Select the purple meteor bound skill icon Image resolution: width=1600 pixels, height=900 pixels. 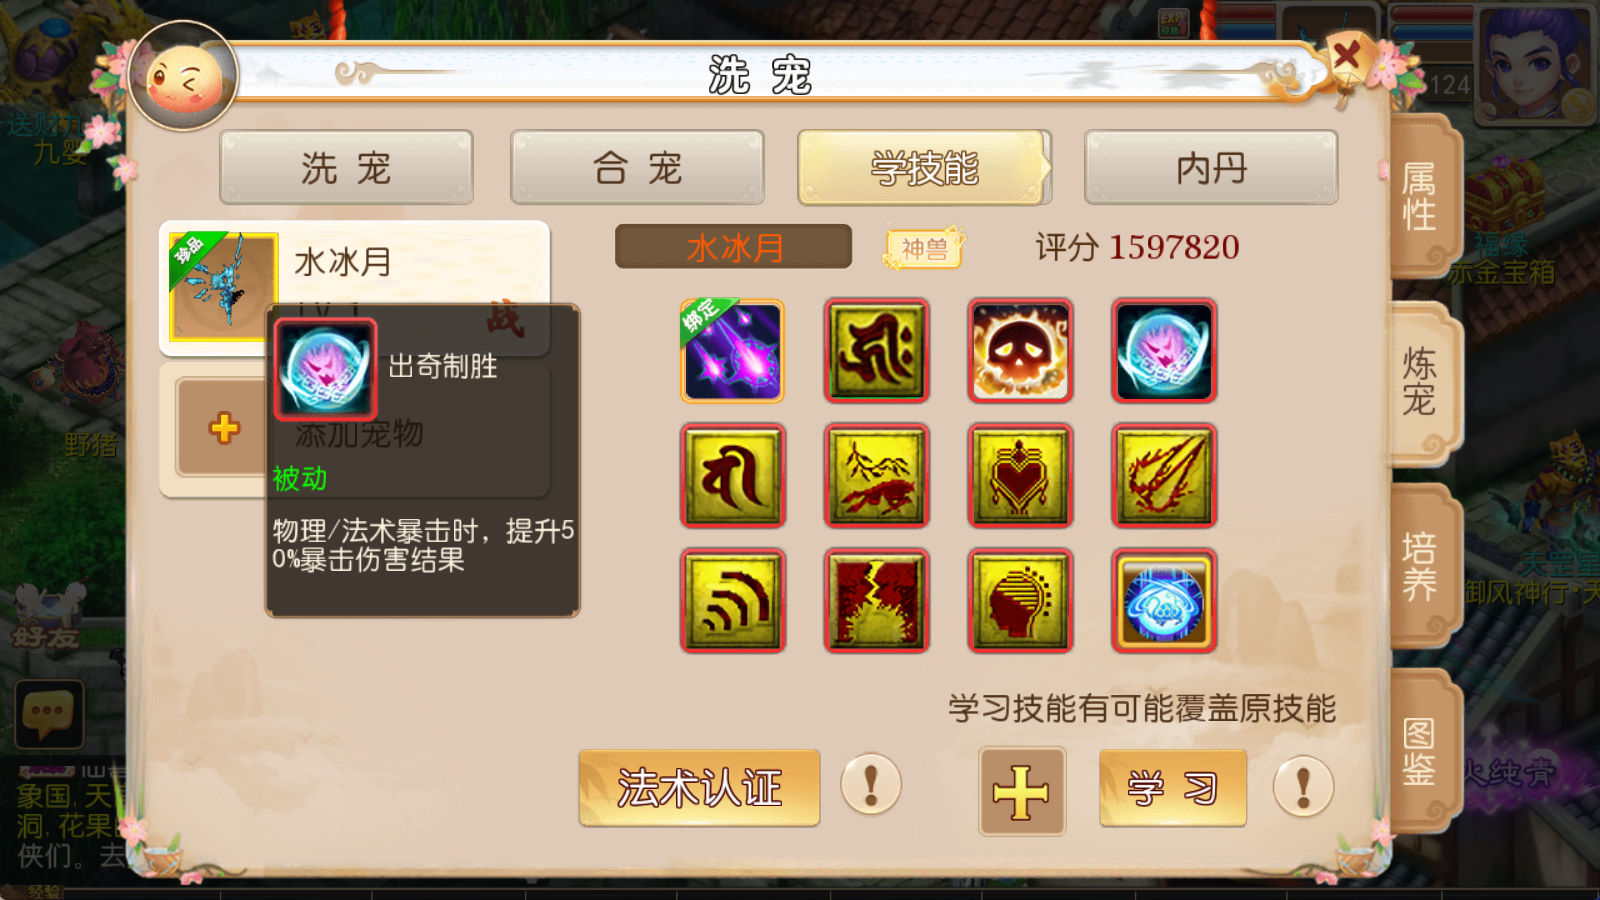pyautogui.click(x=733, y=351)
